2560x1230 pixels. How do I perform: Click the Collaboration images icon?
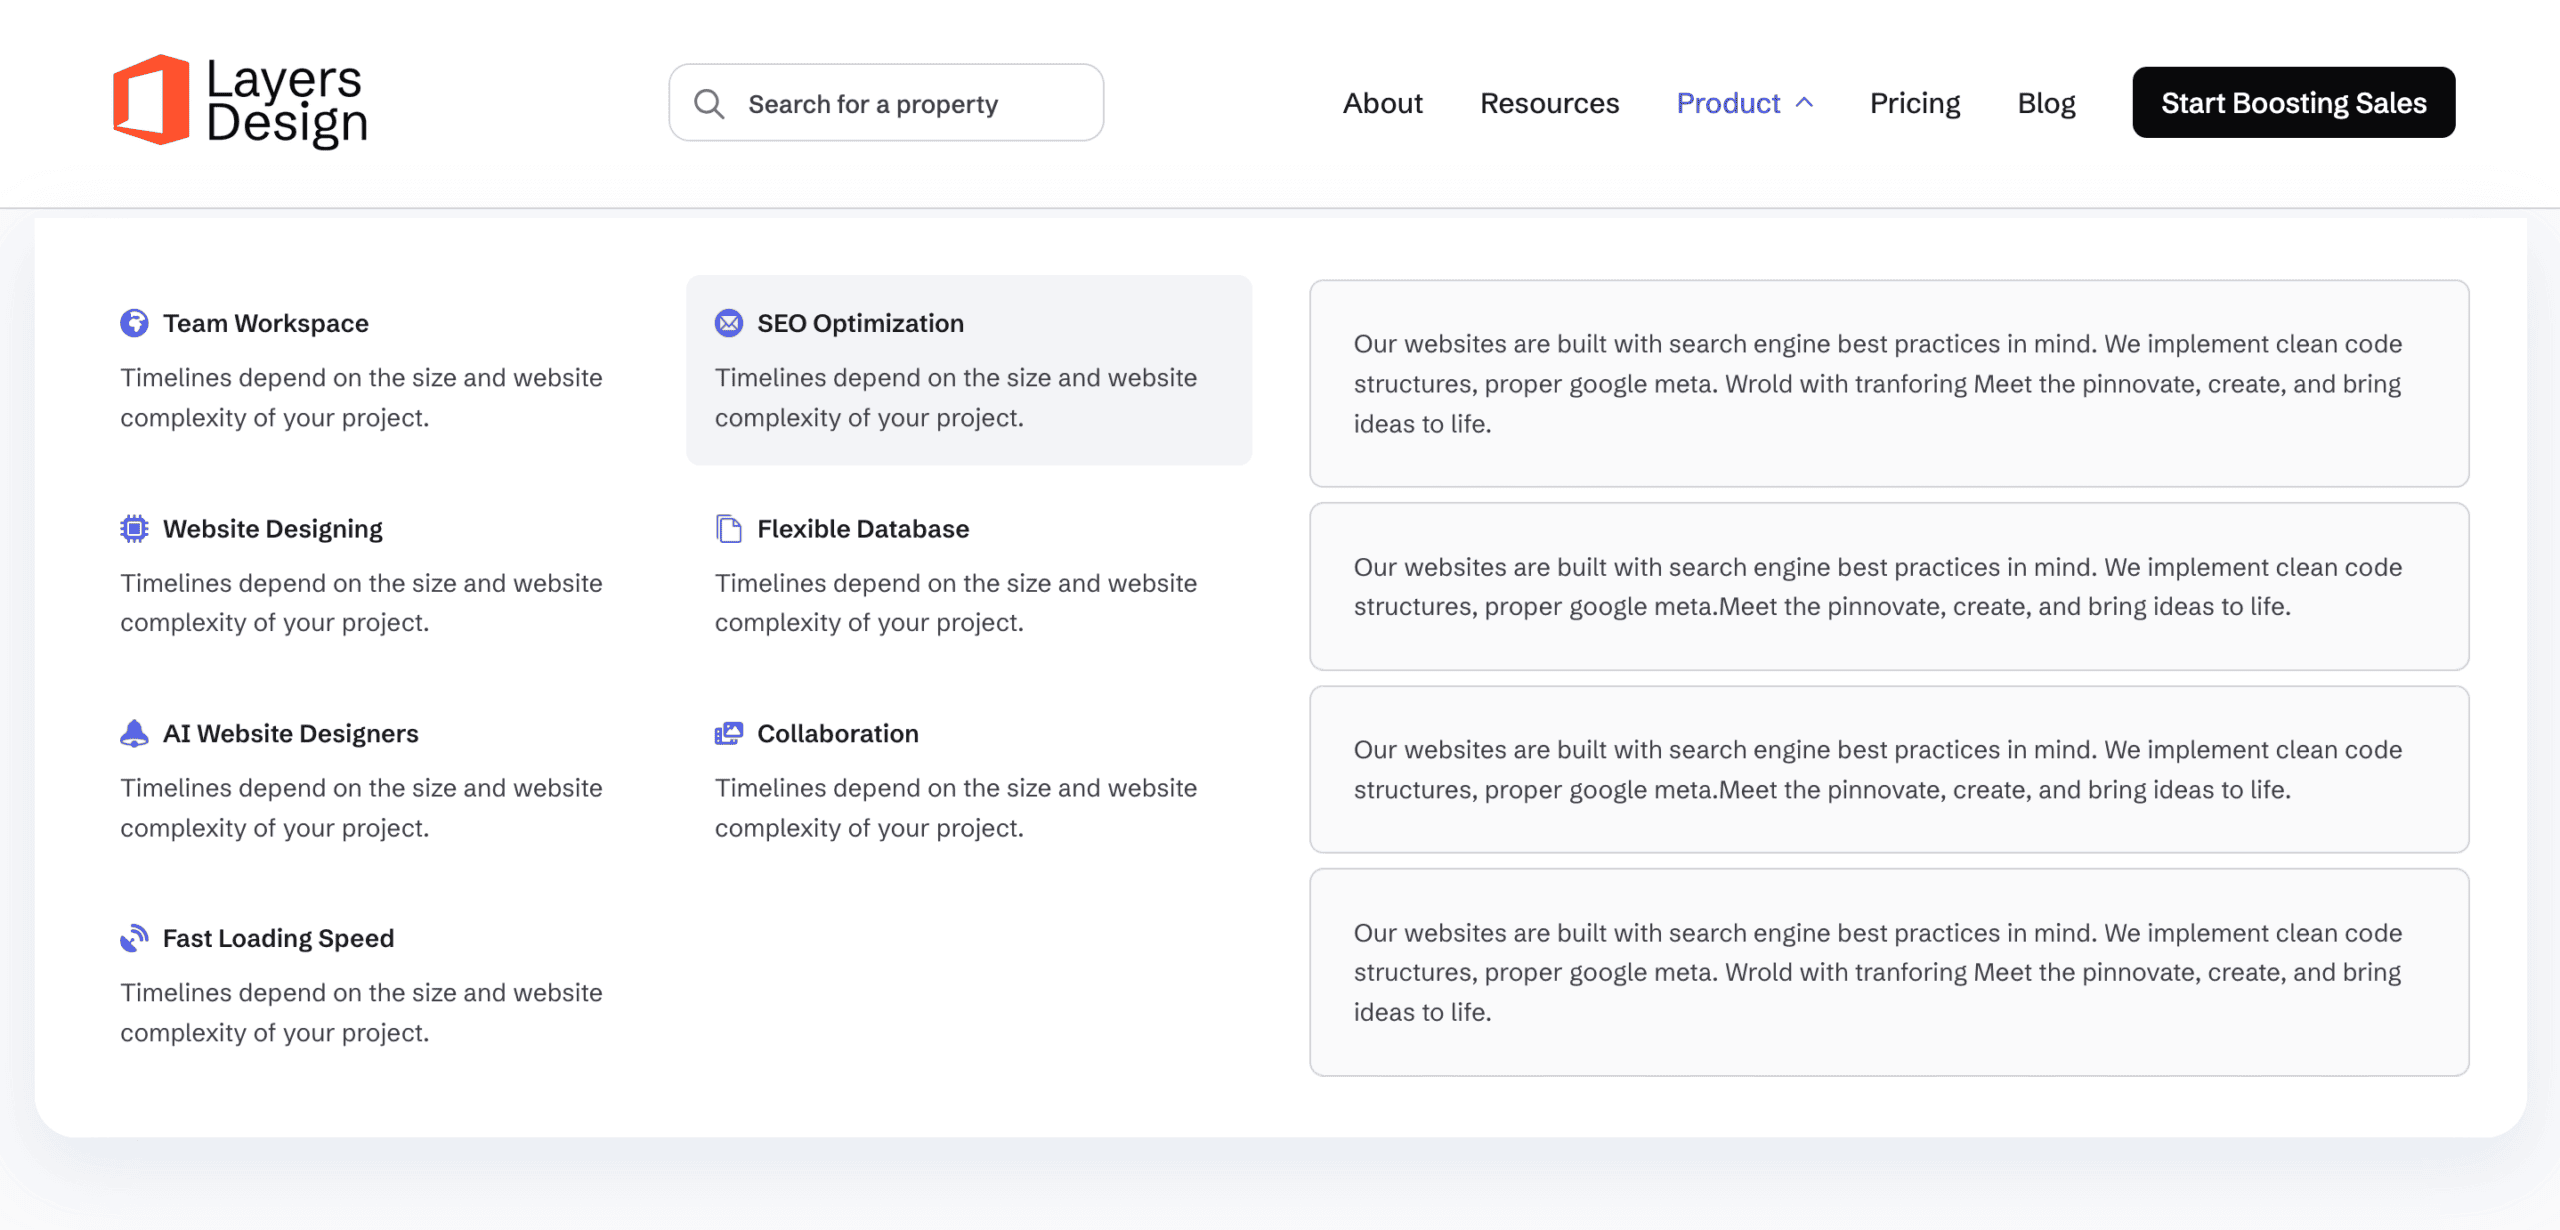(x=729, y=733)
